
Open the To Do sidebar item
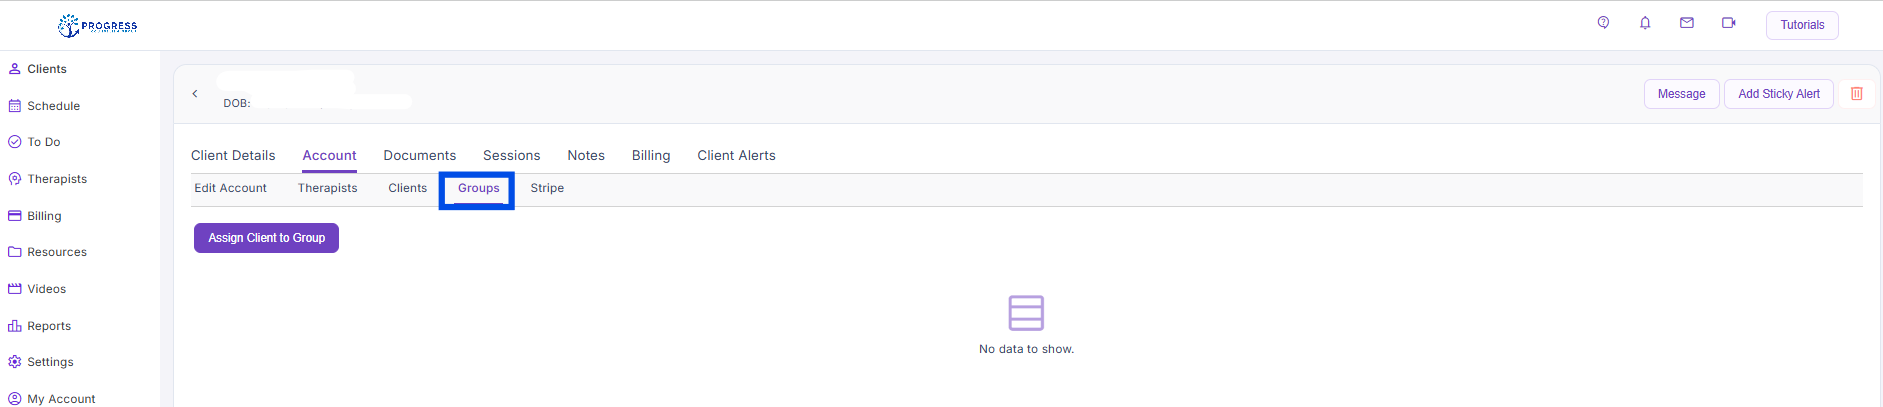click(x=43, y=142)
